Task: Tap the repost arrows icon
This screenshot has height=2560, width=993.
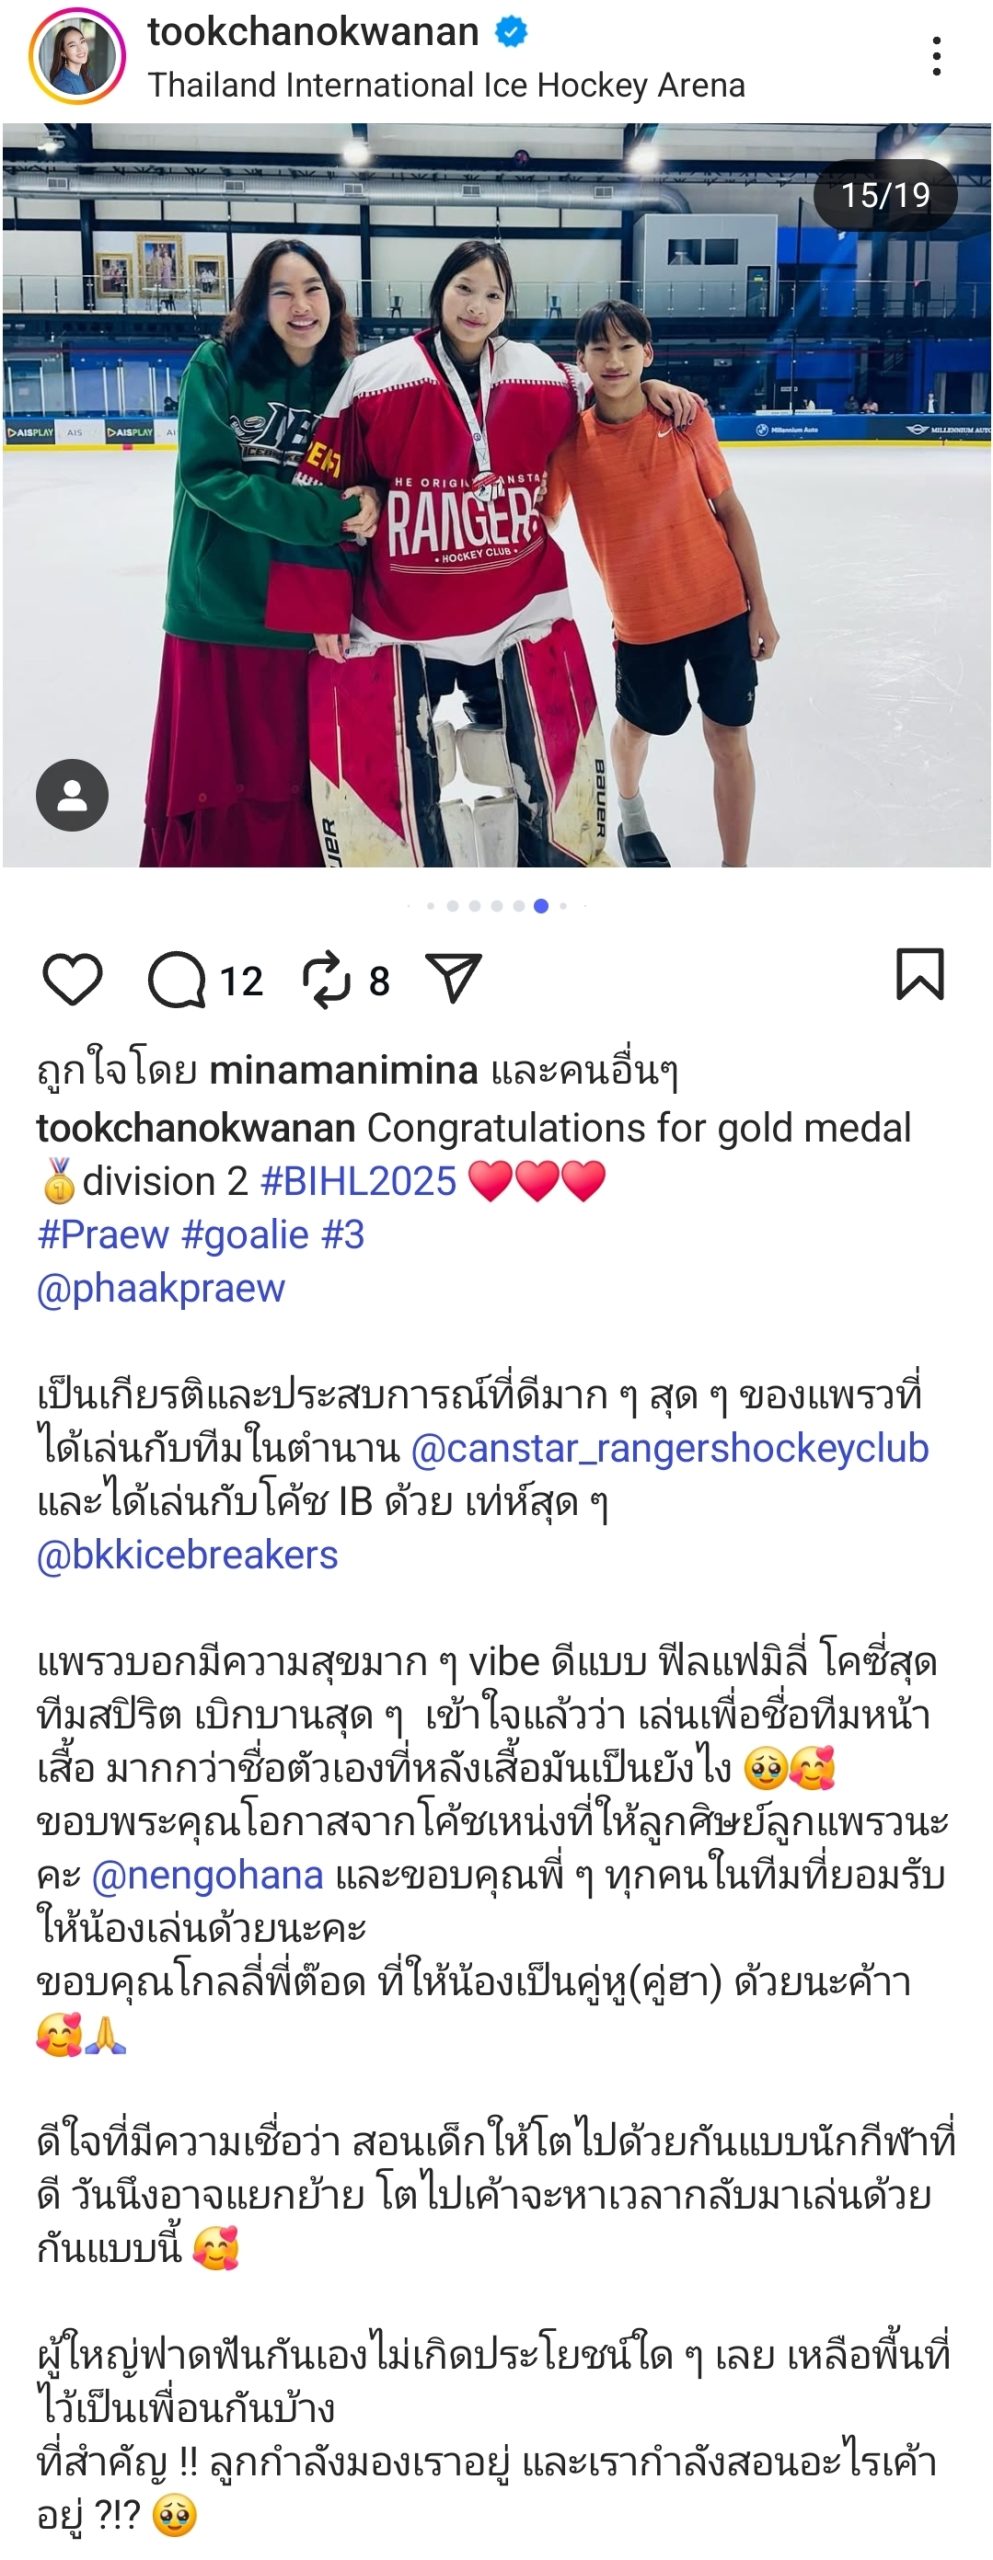Action: tap(327, 980)
